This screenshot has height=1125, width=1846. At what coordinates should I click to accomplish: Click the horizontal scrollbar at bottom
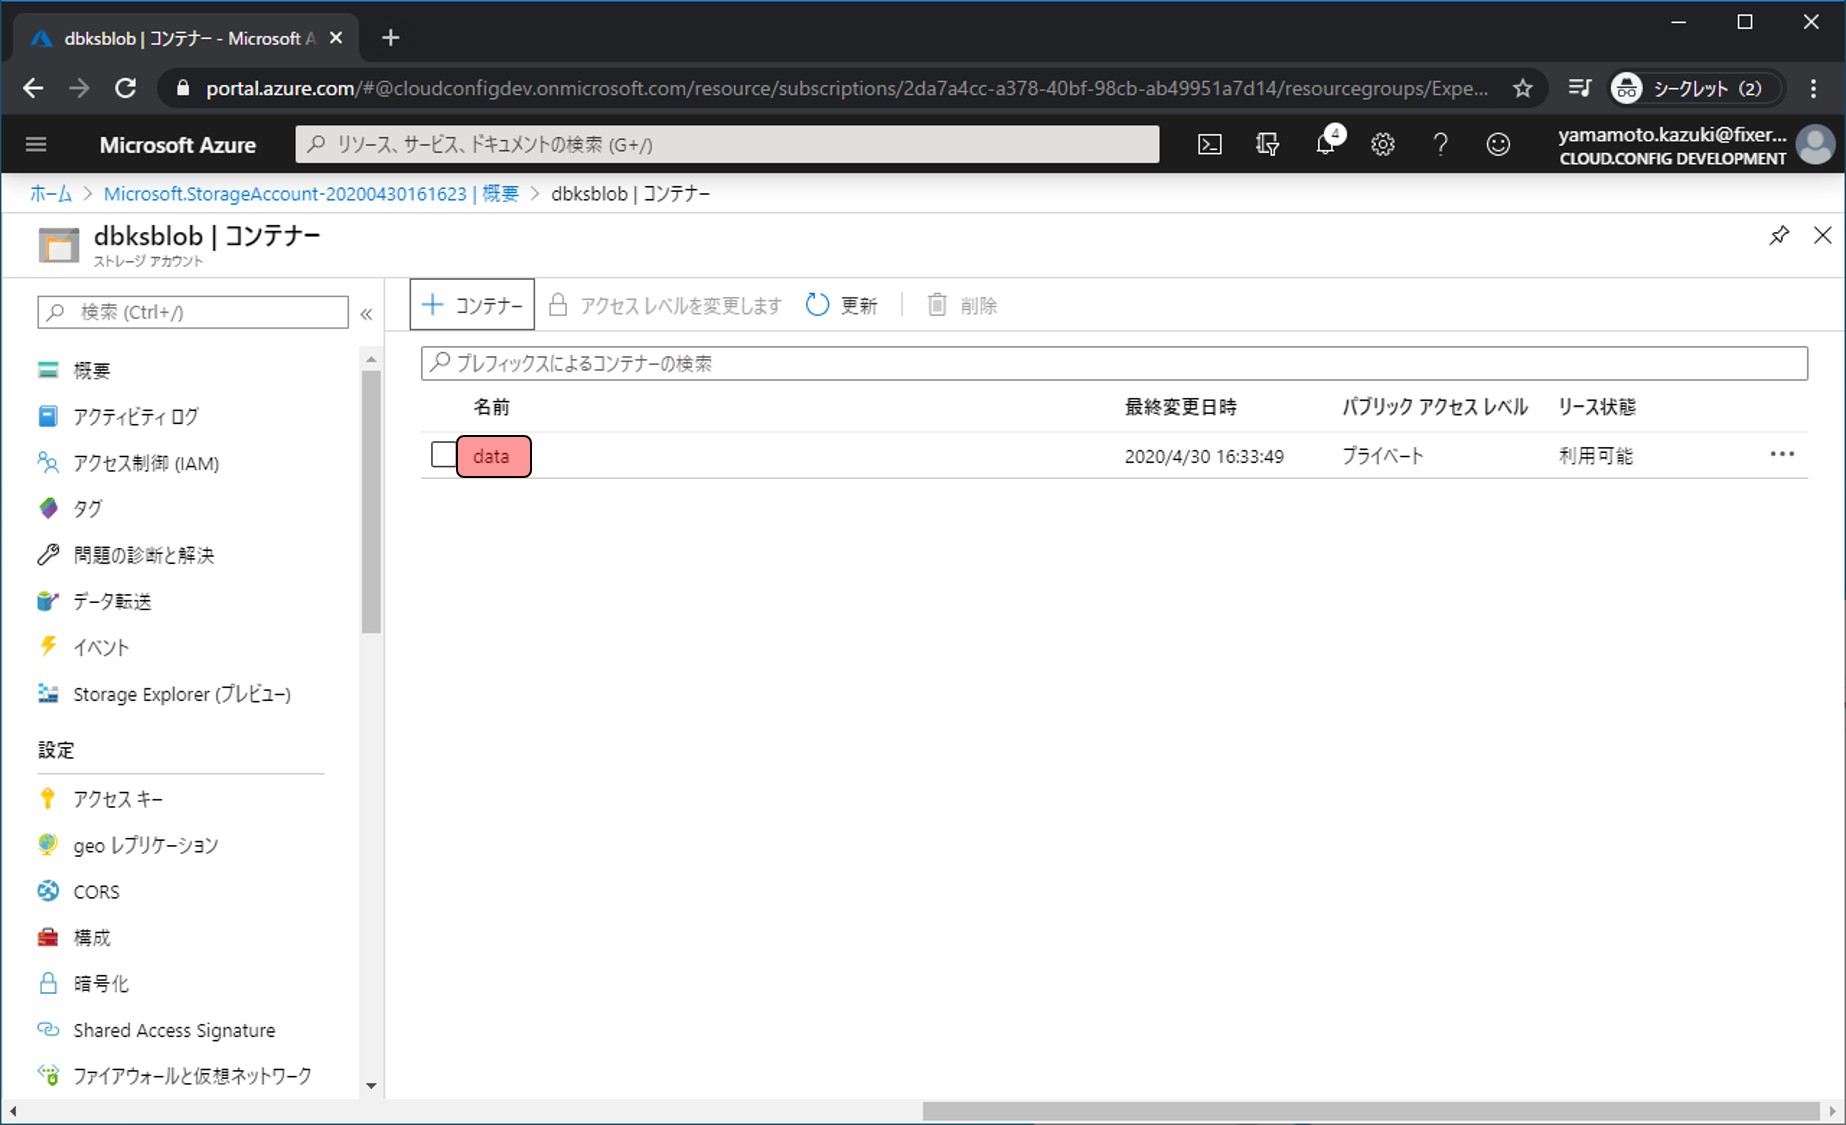1370,1111
